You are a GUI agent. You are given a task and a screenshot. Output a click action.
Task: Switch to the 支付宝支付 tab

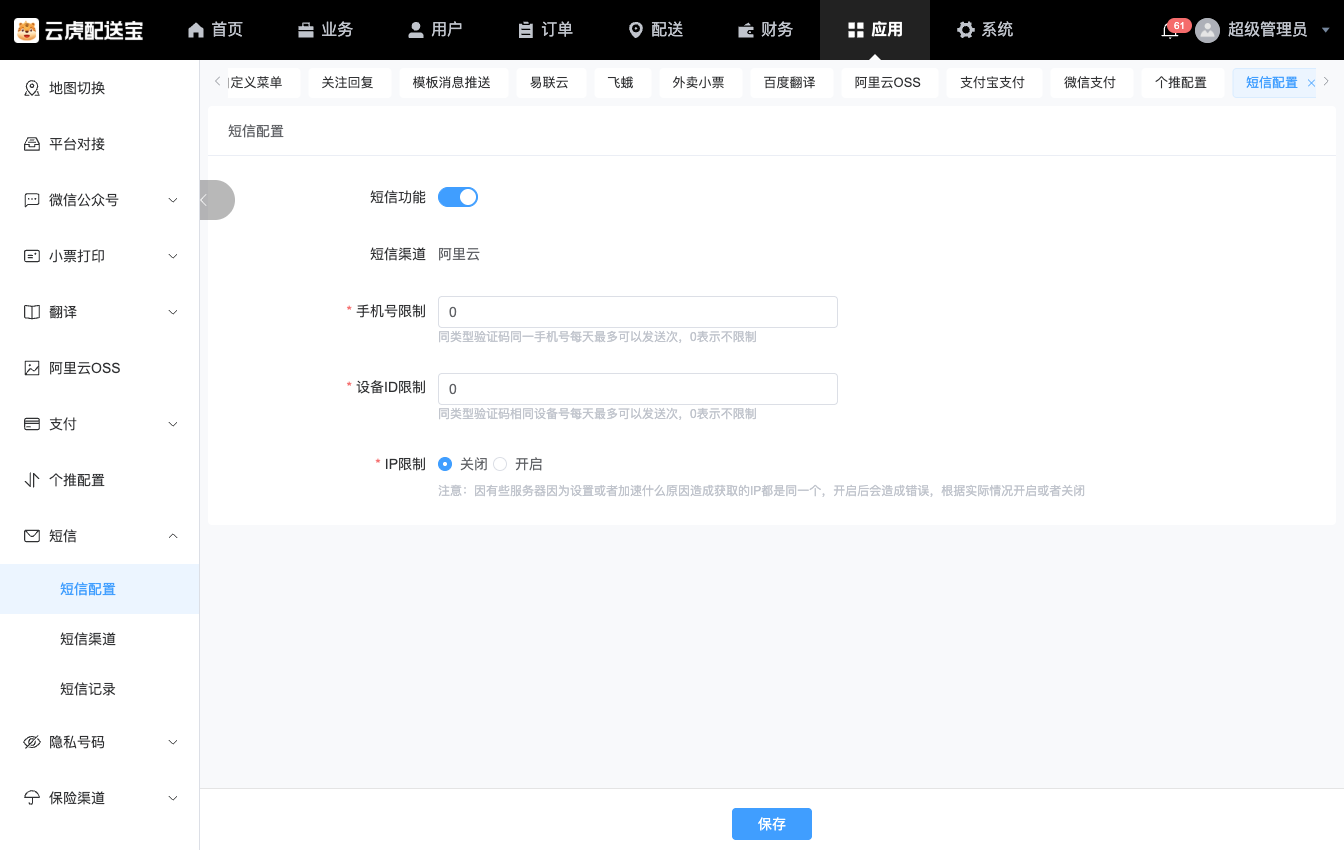click(x=993, y=83)
